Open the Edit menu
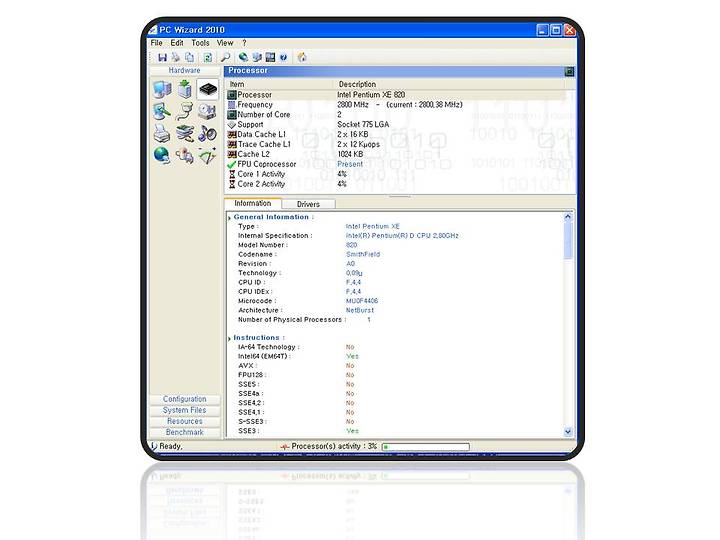This screenshot has width=720, height=540. (177, 43)
